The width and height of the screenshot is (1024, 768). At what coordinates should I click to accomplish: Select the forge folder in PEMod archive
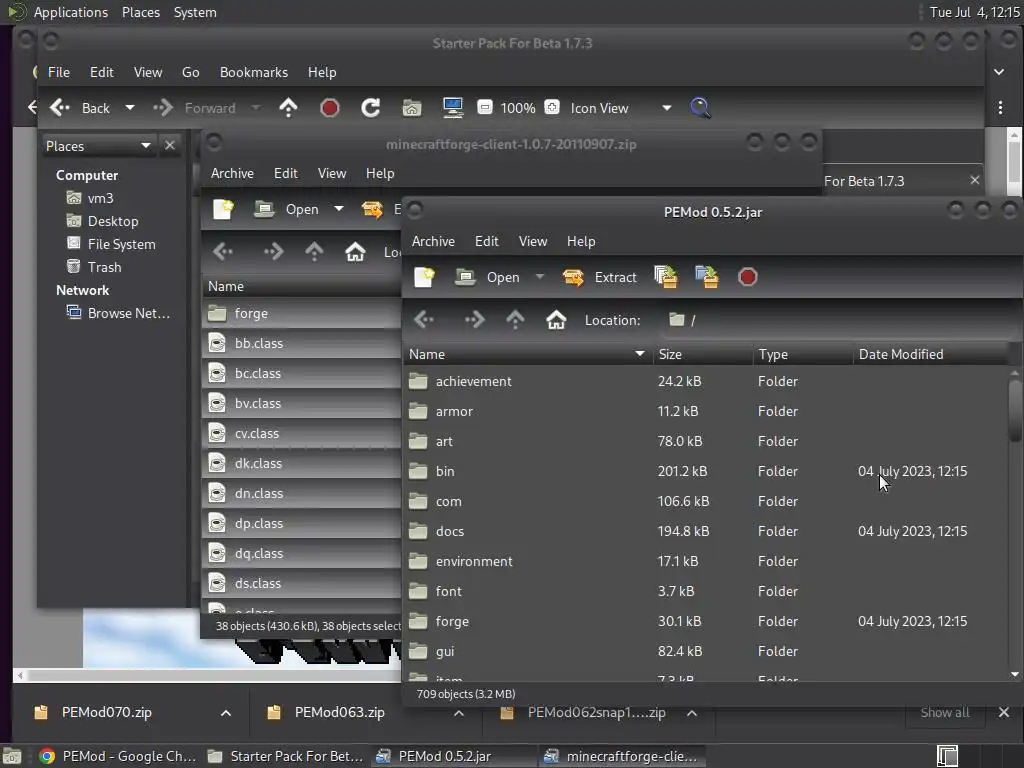click(705, 622)
